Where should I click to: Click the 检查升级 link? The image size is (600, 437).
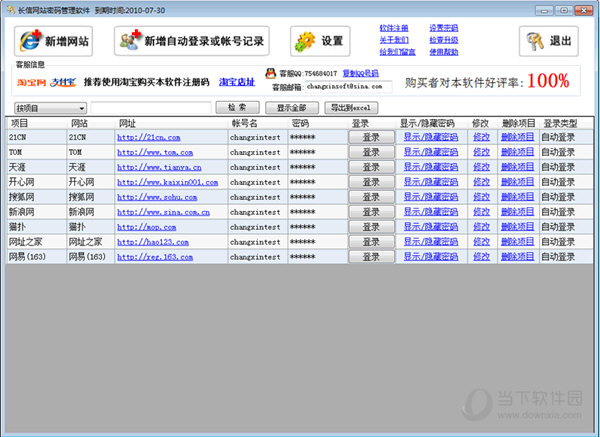pyautogui.click(x=443, y=40)
